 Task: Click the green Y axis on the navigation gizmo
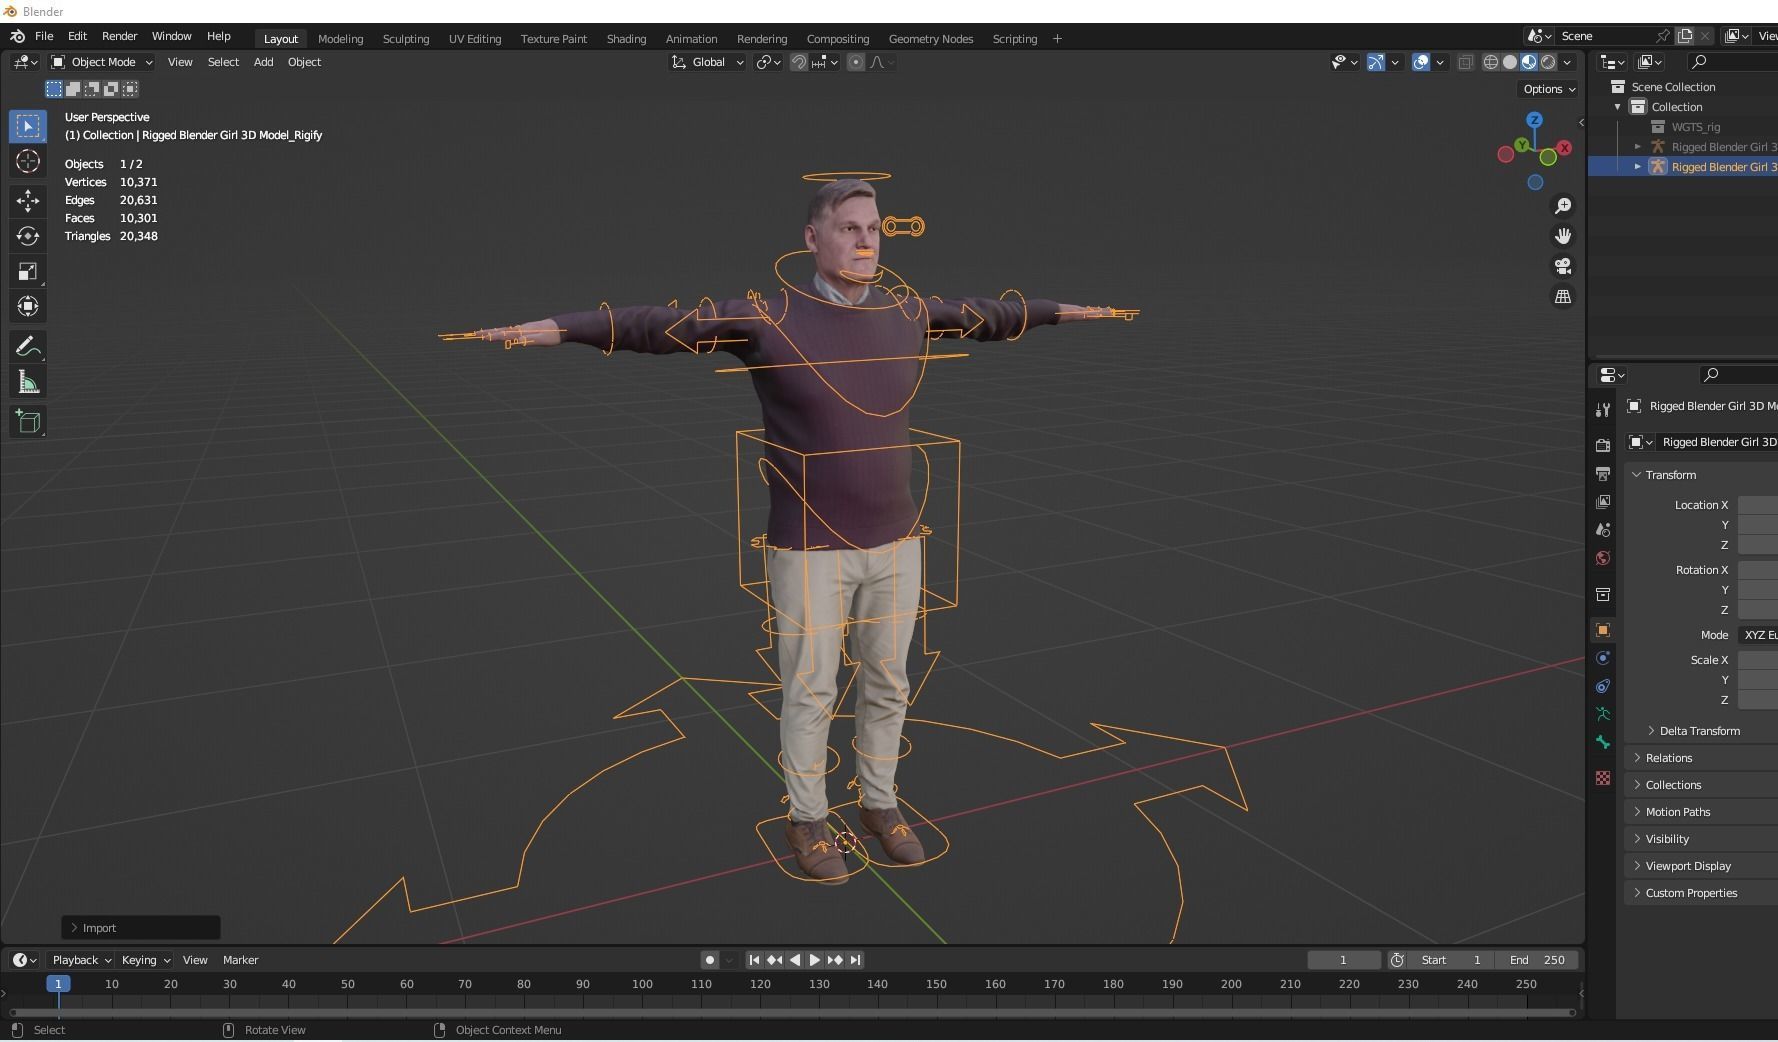click(1522, 144)
